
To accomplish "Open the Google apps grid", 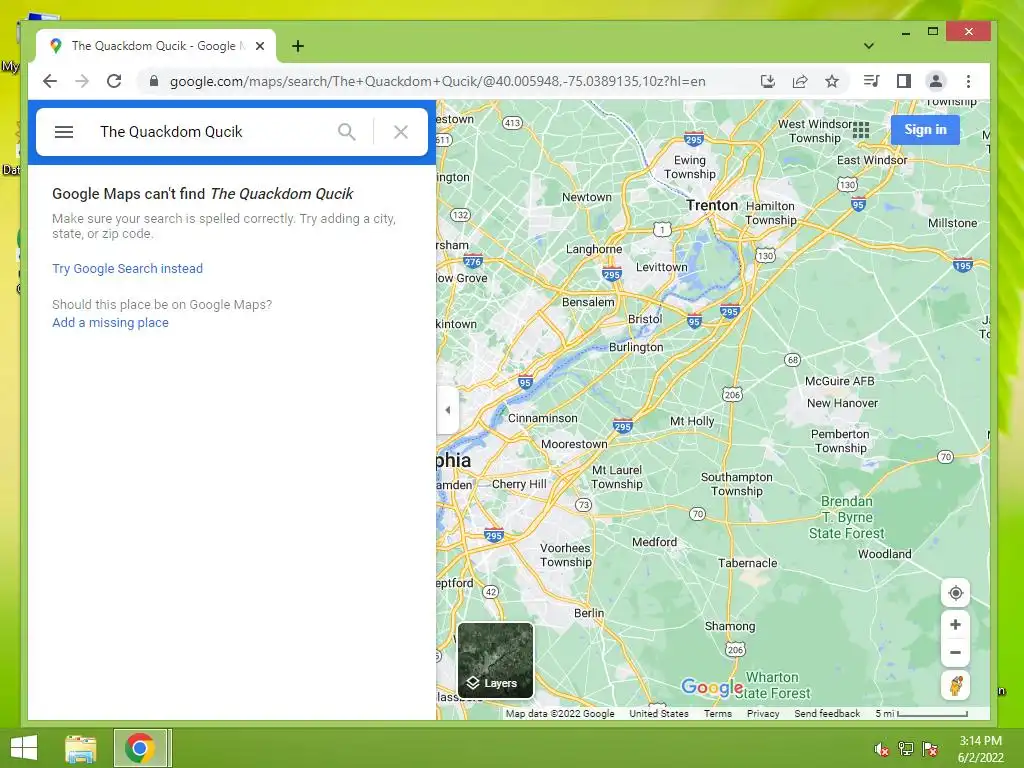I will 861,130.
